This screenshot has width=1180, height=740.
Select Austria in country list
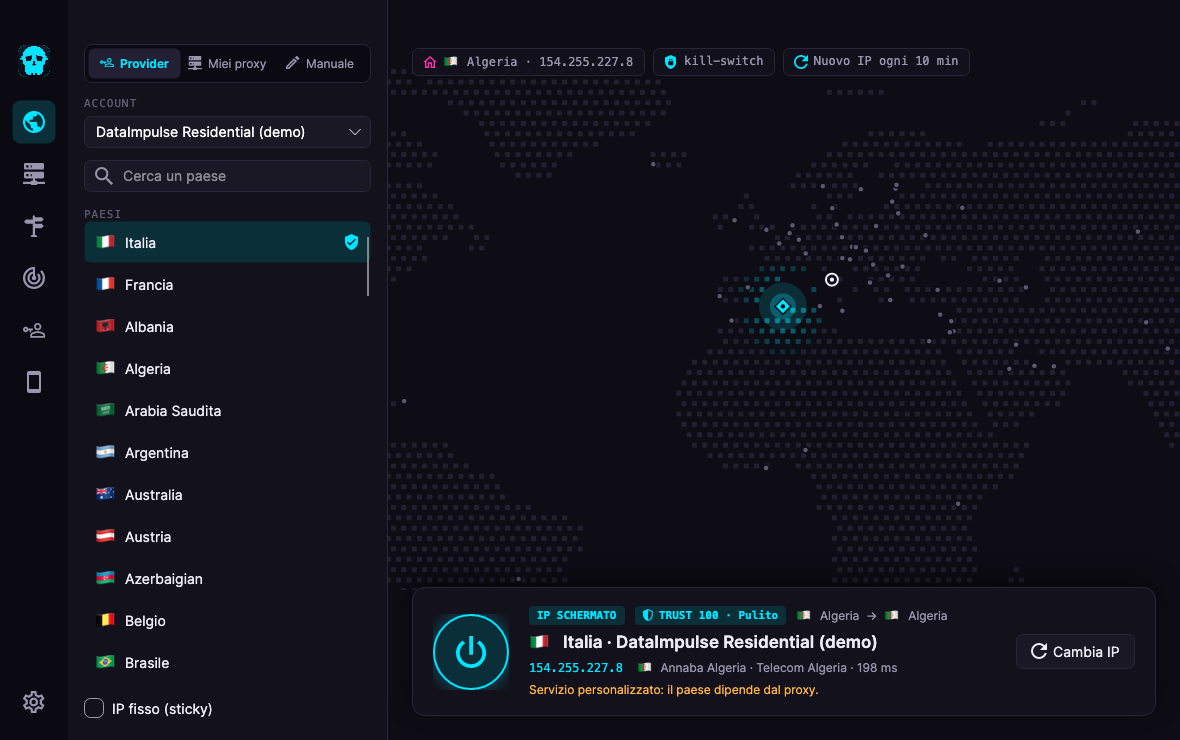pos(227,537)
